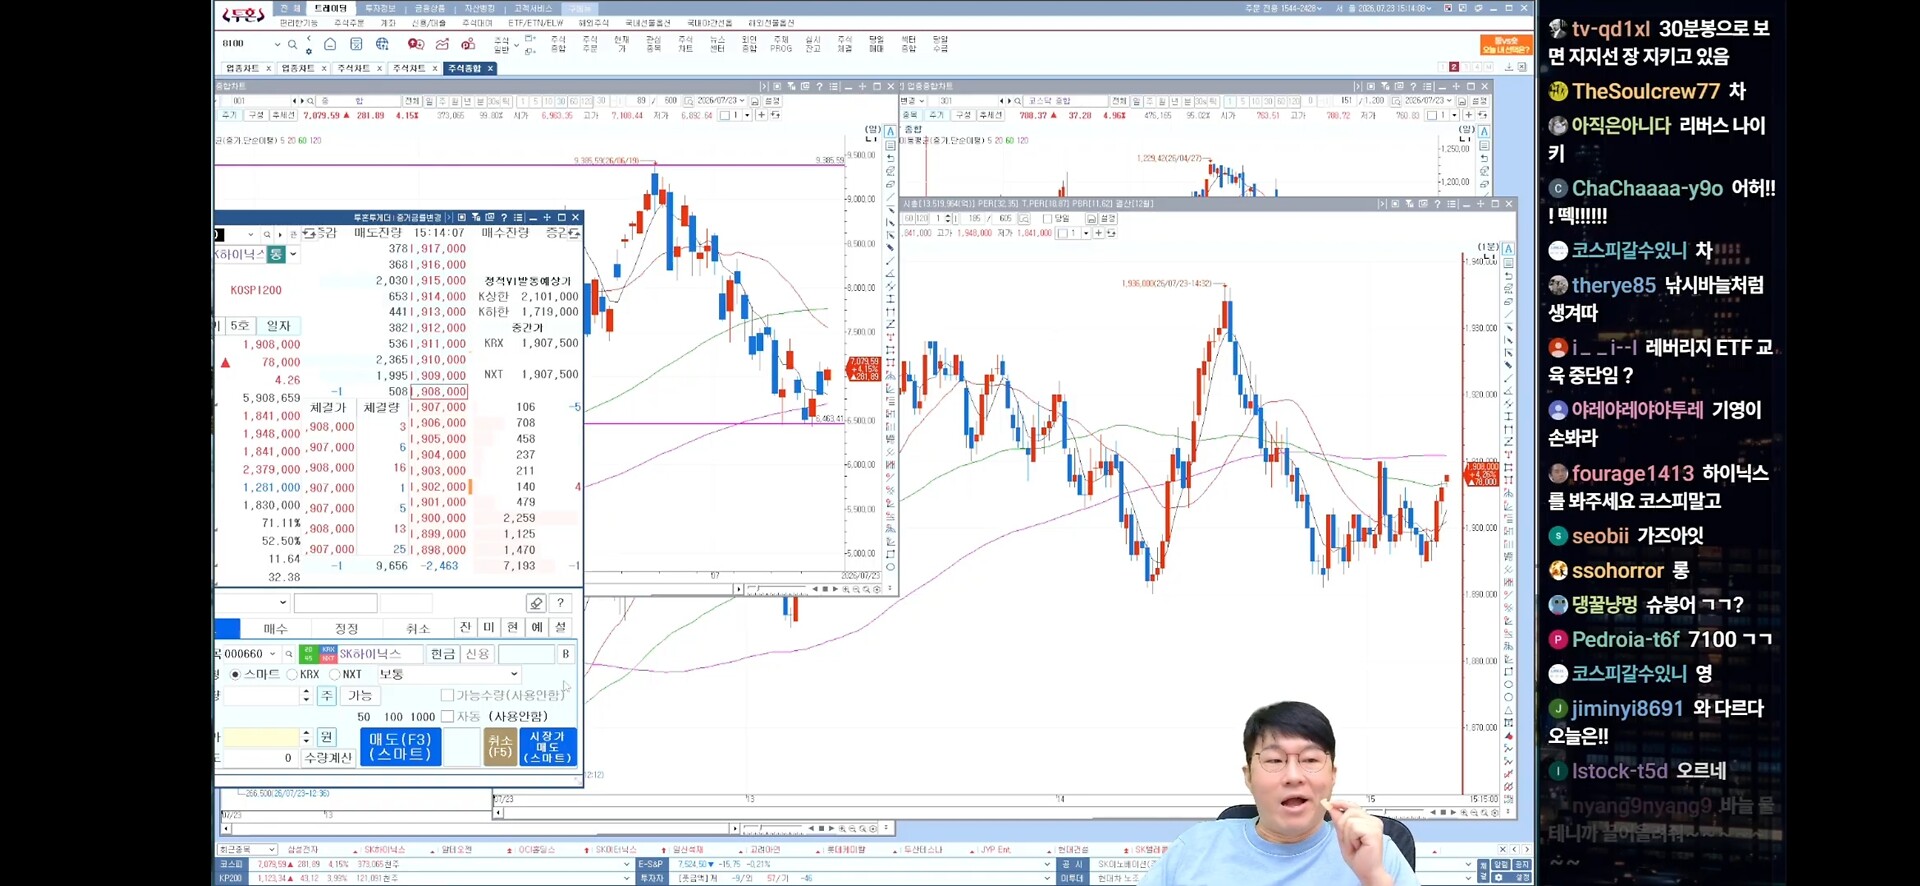Screen dimensions: 1920x886
Task: Toggle the 신용 credit order button
Action: point(477,654)
